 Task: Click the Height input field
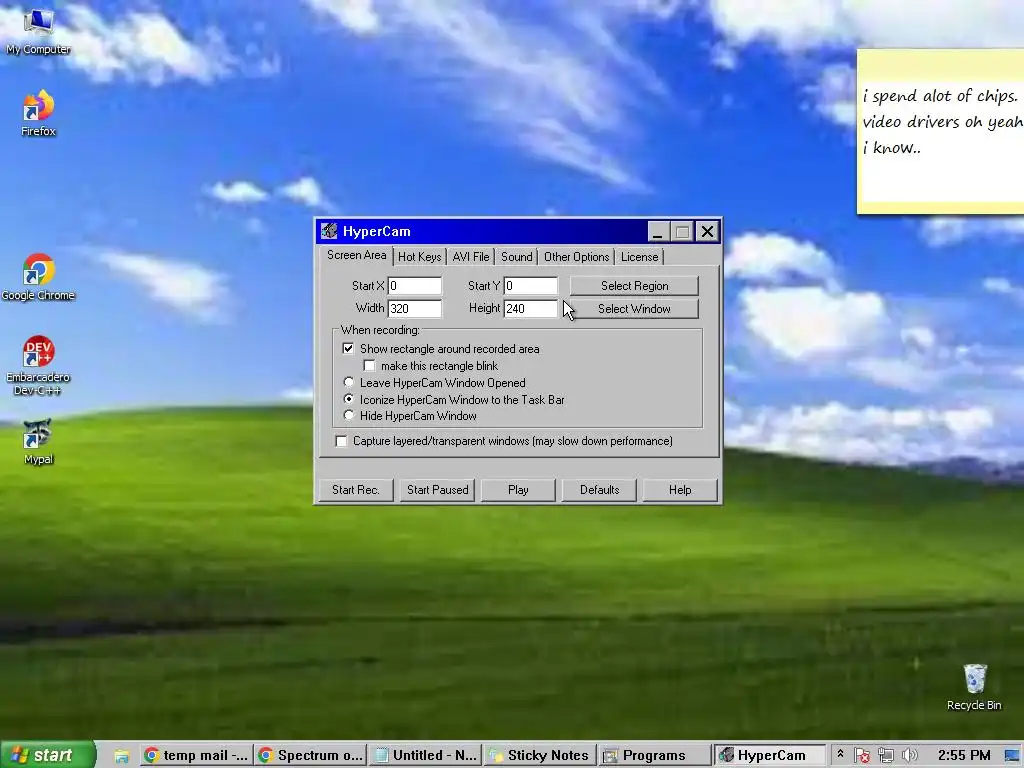pyautogui.click(x=531, y=309)
